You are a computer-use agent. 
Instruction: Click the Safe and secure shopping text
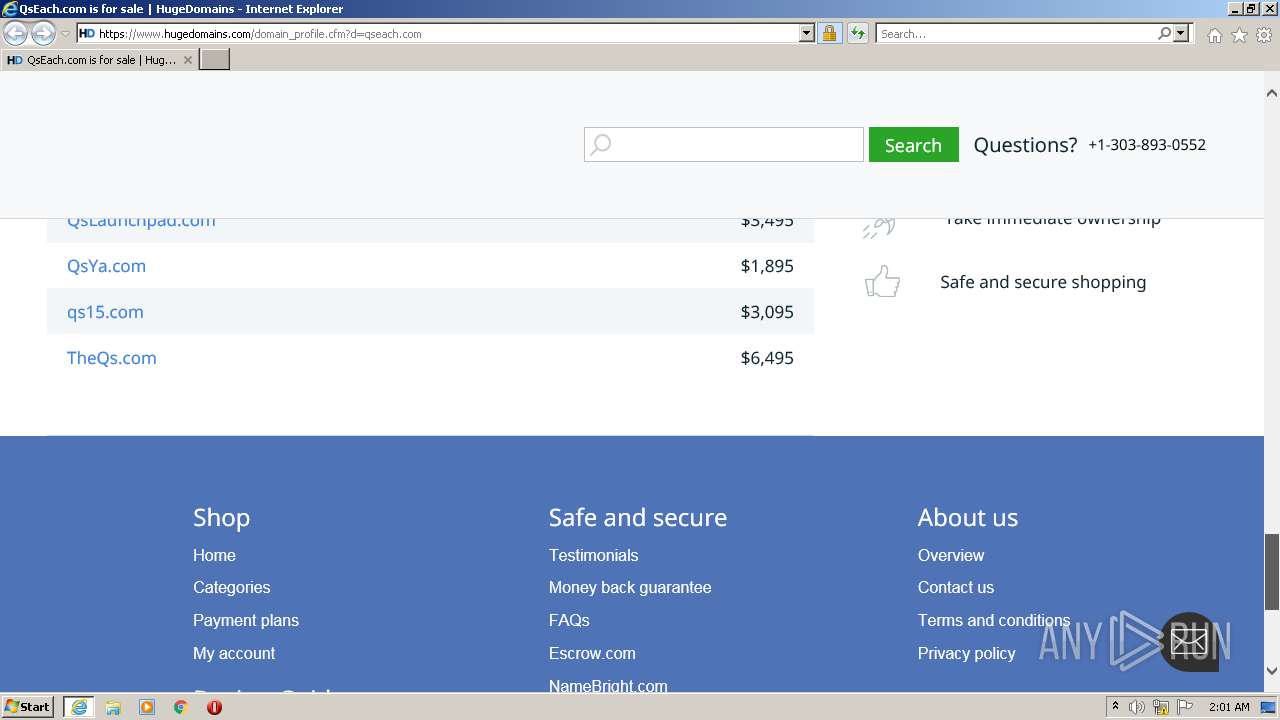[x=1043, y=282]
